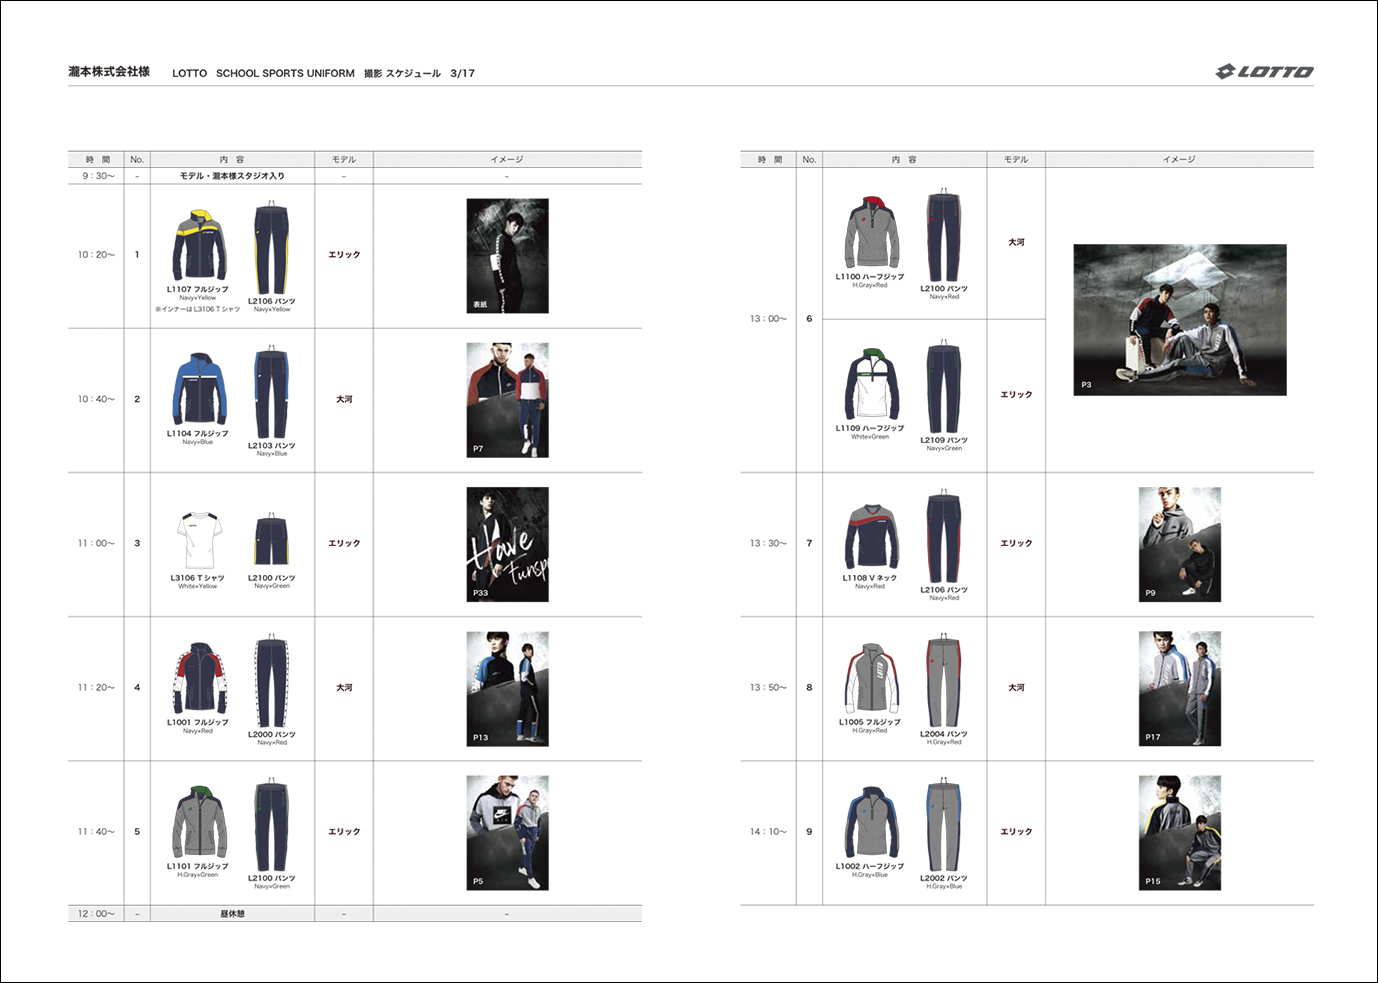Select the 10:40~ time cell
This screenshot has width=1378, height=983.
click(x=96, y=399)
